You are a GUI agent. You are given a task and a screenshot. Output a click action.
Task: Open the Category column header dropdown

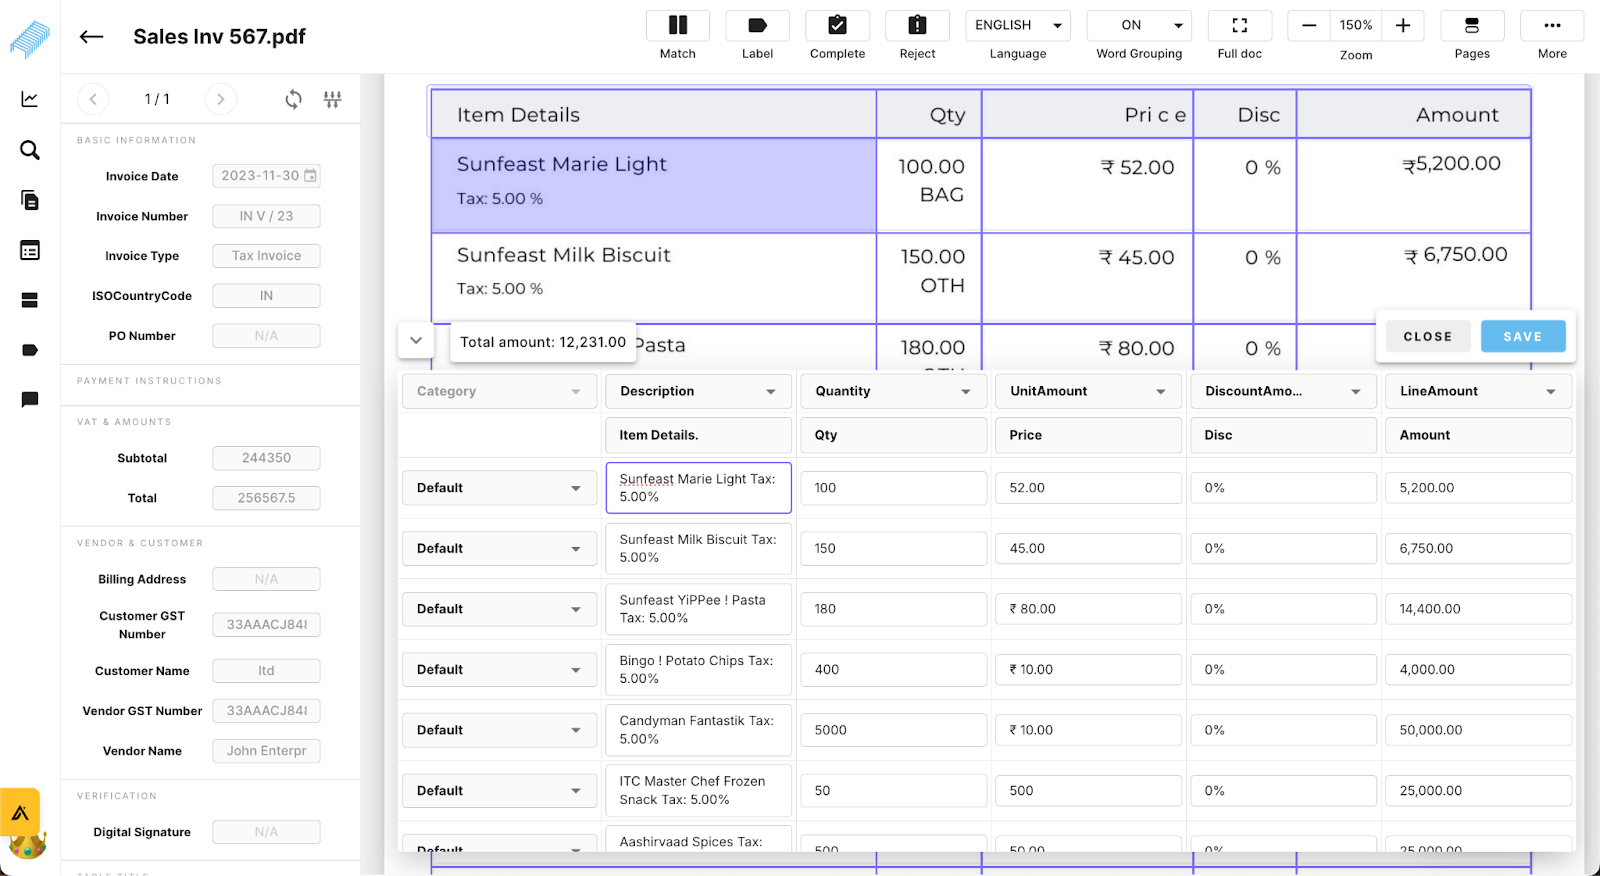coord(499,392)
